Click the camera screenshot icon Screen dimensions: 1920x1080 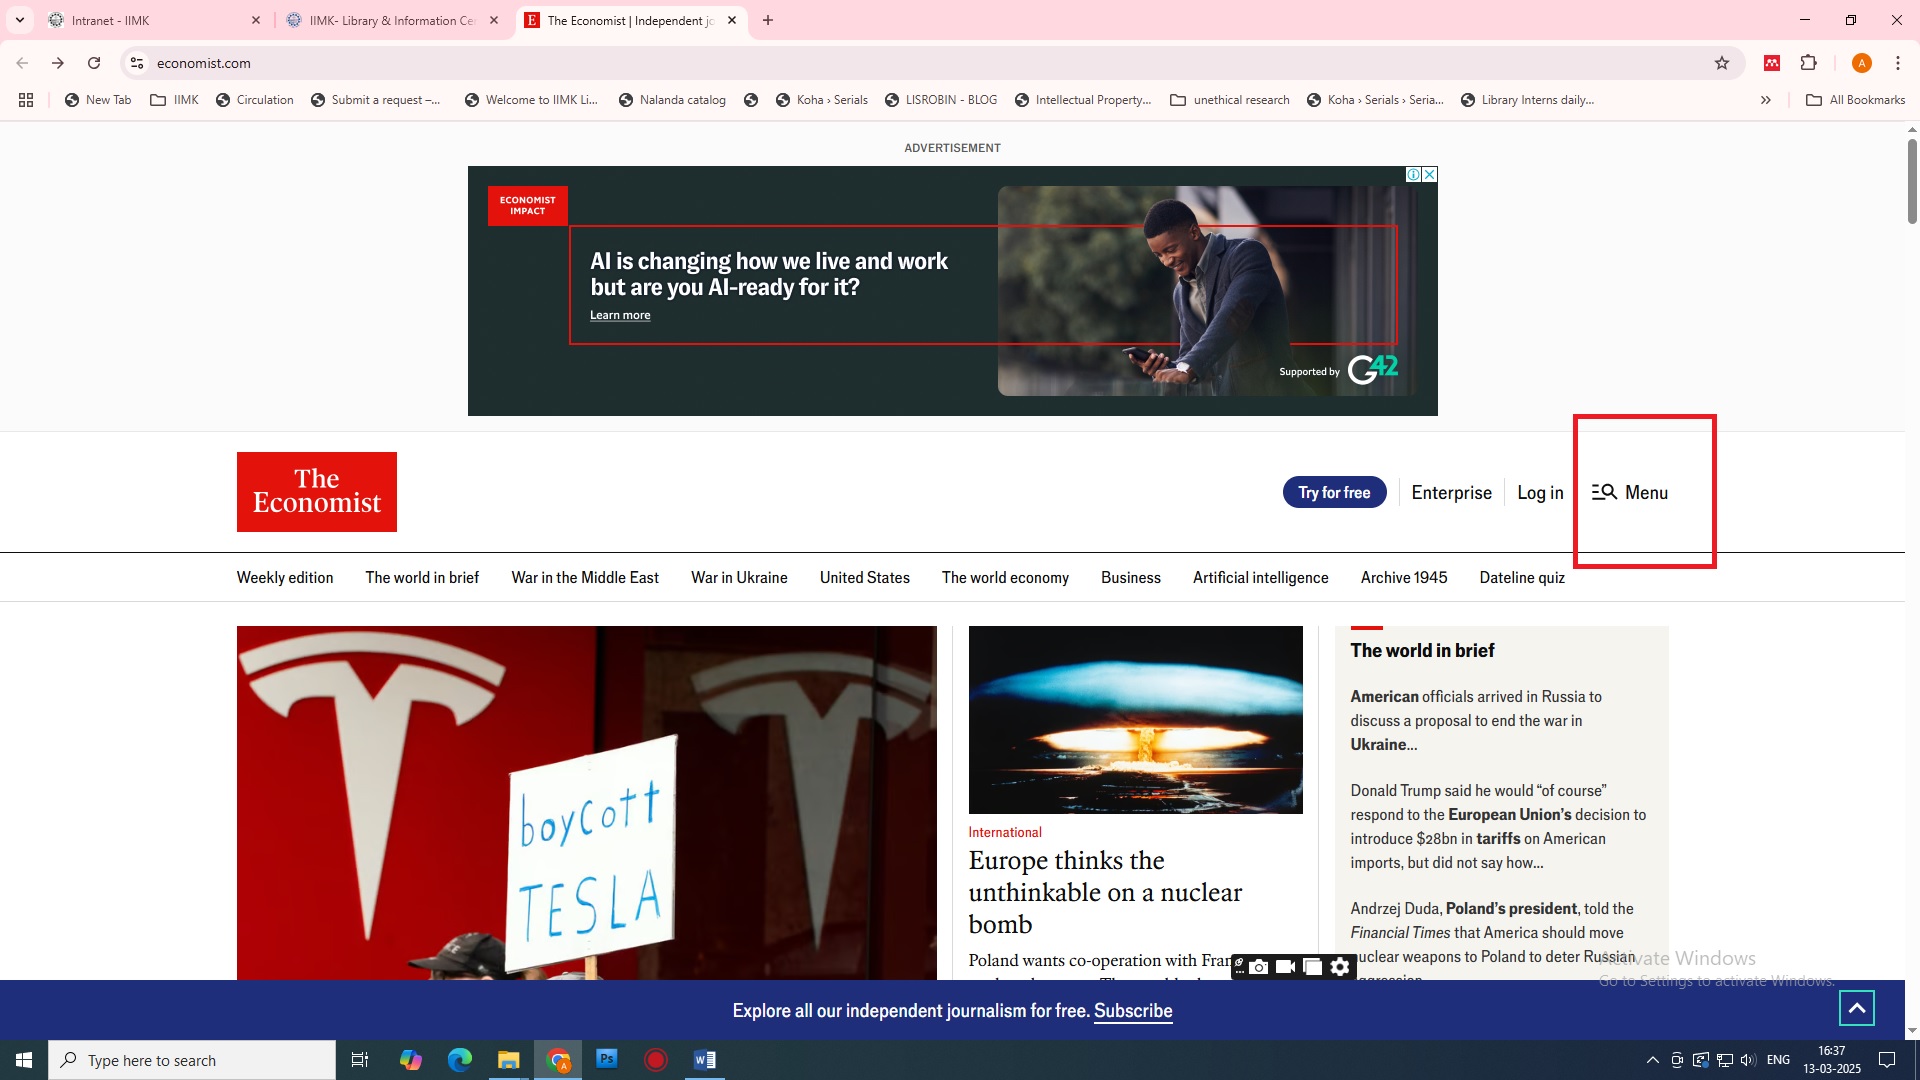[1259, 967]
